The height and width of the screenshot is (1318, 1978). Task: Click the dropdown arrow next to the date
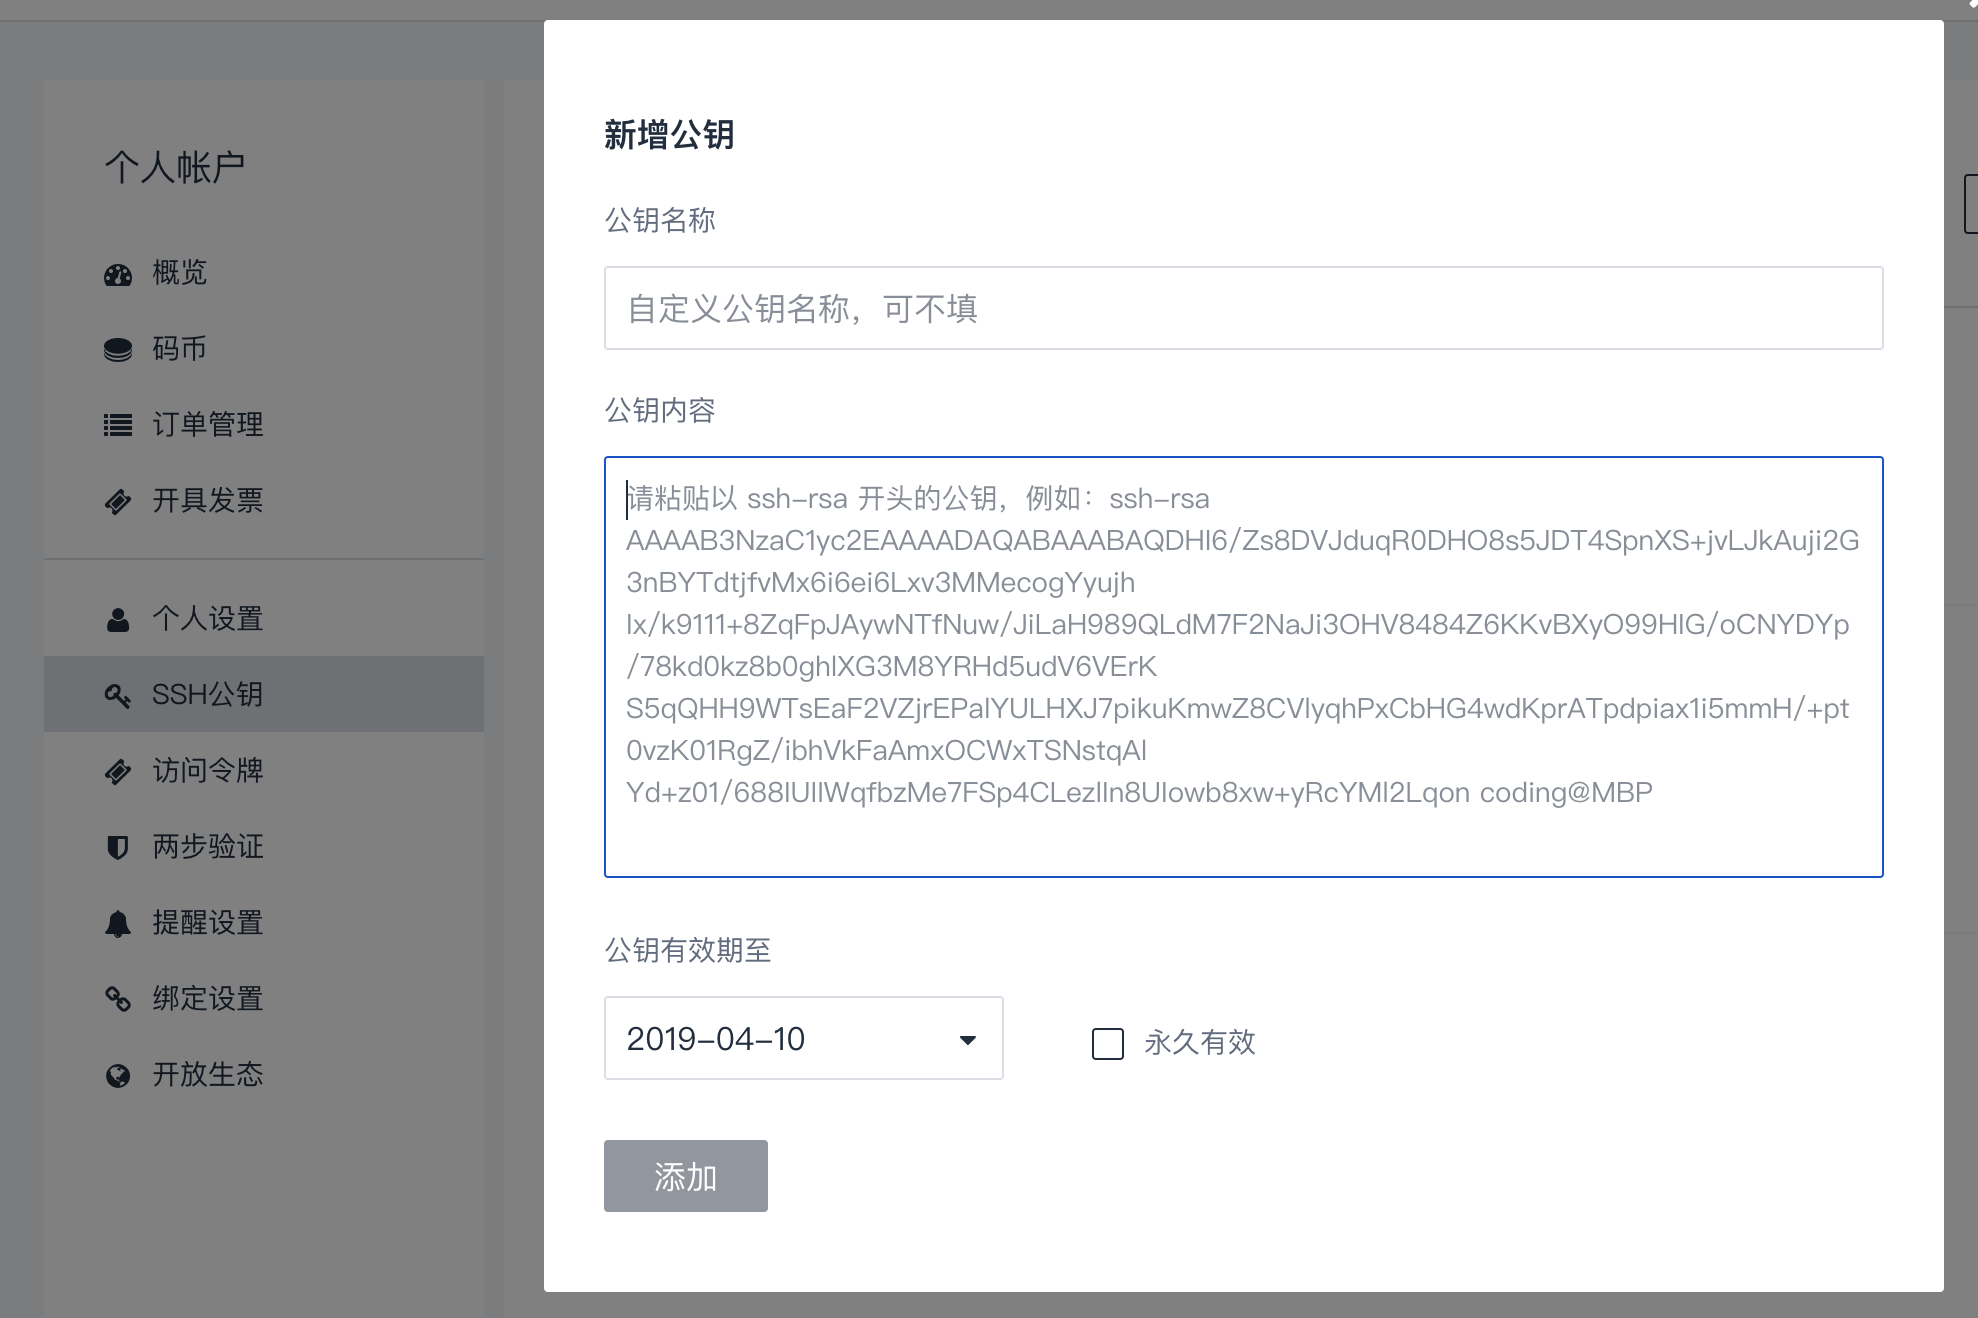(x=966, y=1040)
